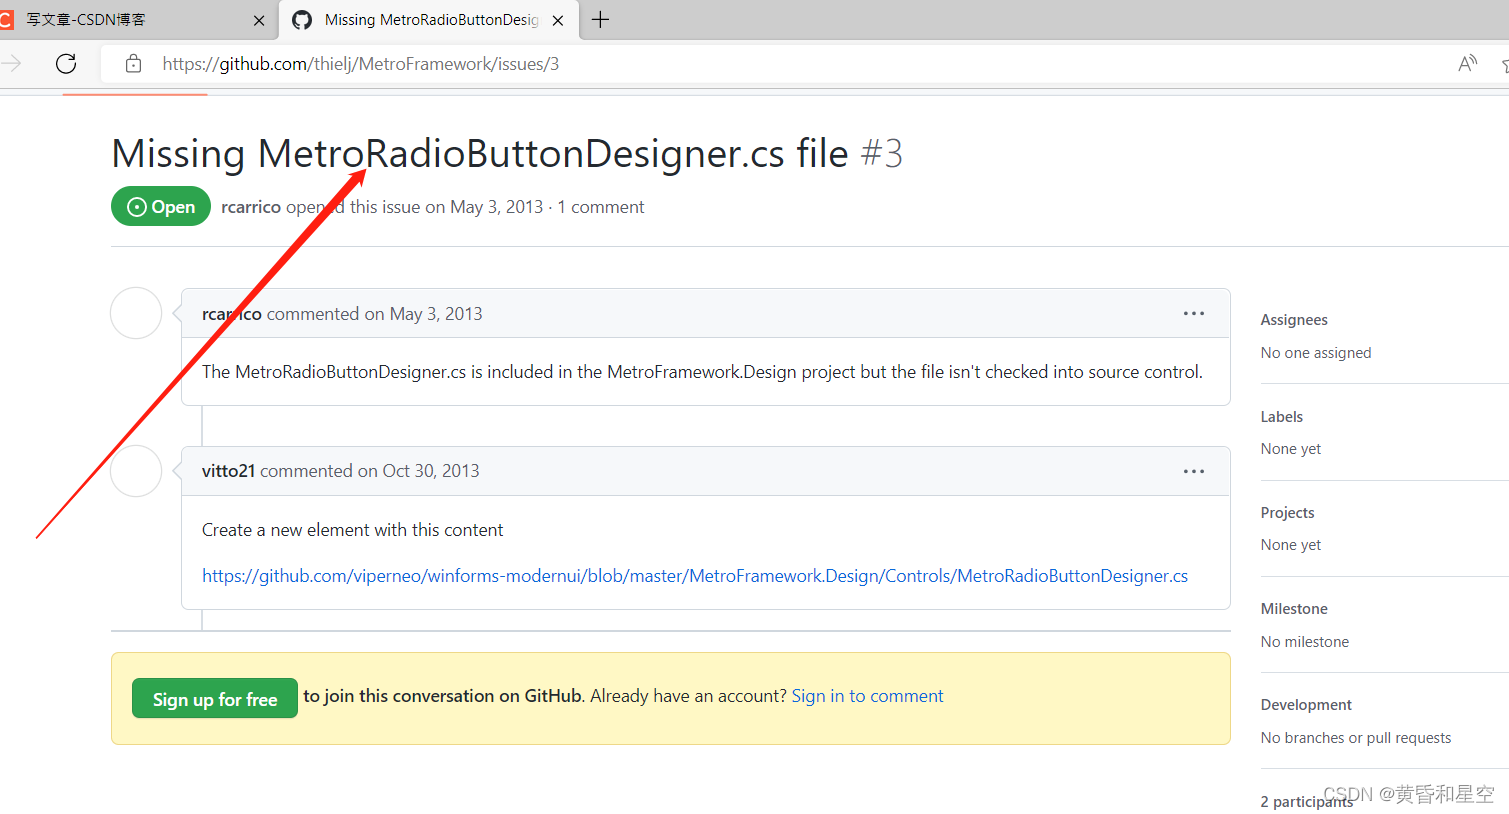The width and height of the screenshot is (1509, 814).
Task: Click vitto21's avatar on the second comment
Action: [x=135, y=471]
